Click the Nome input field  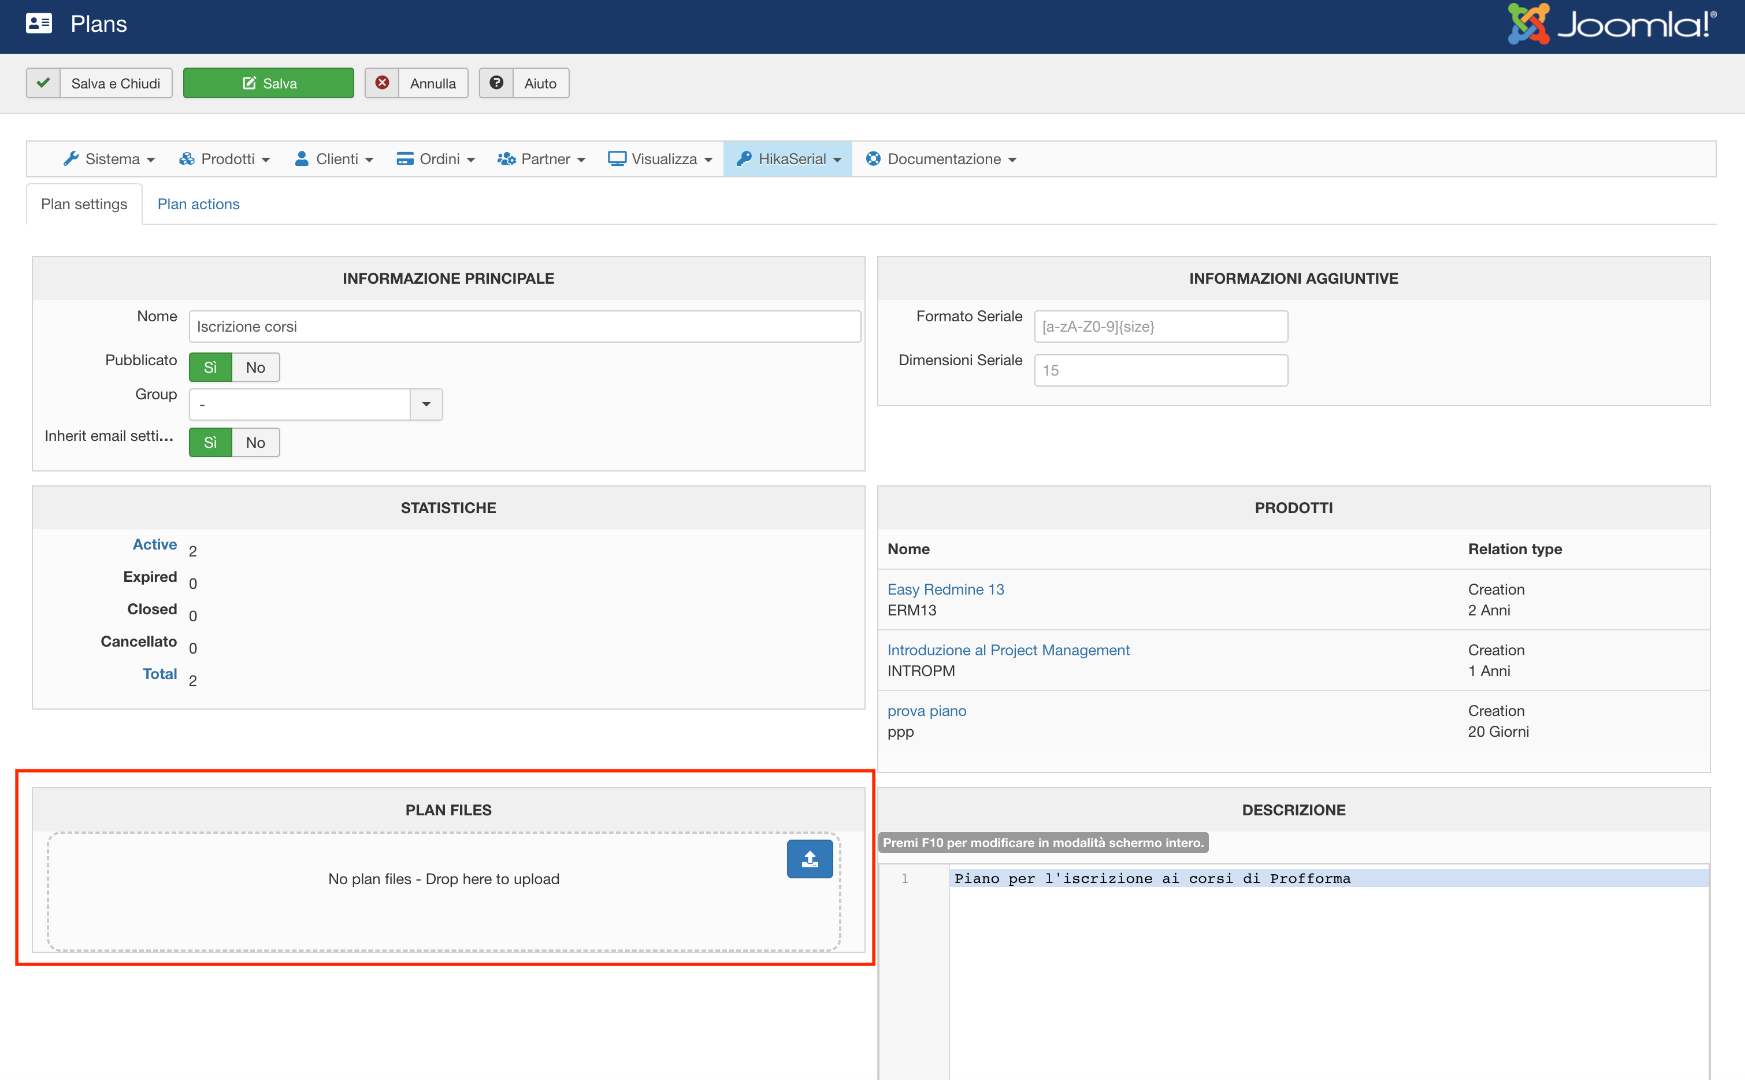pos(524,327)
